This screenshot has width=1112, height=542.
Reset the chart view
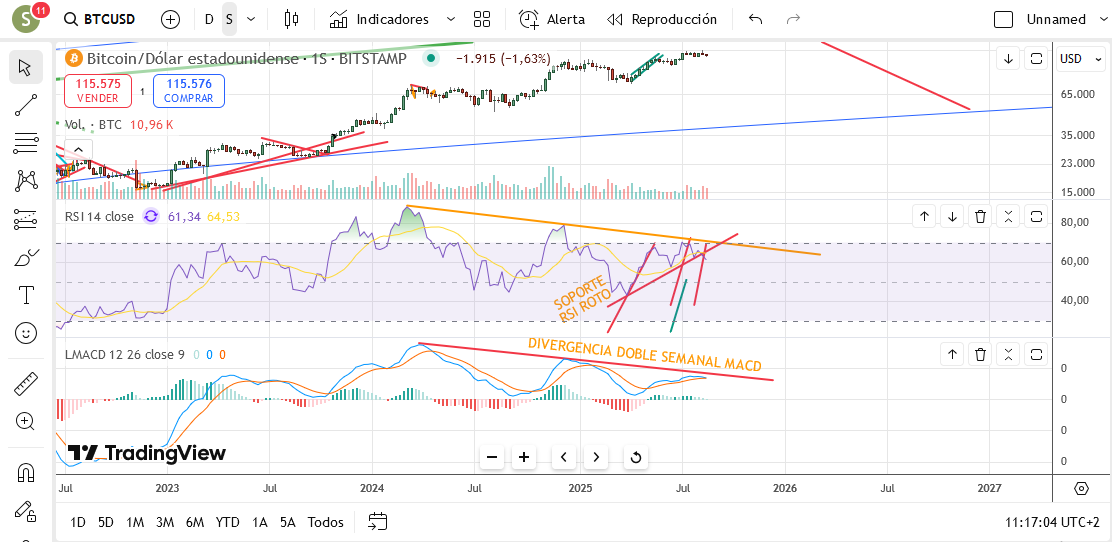pos(636,457)
